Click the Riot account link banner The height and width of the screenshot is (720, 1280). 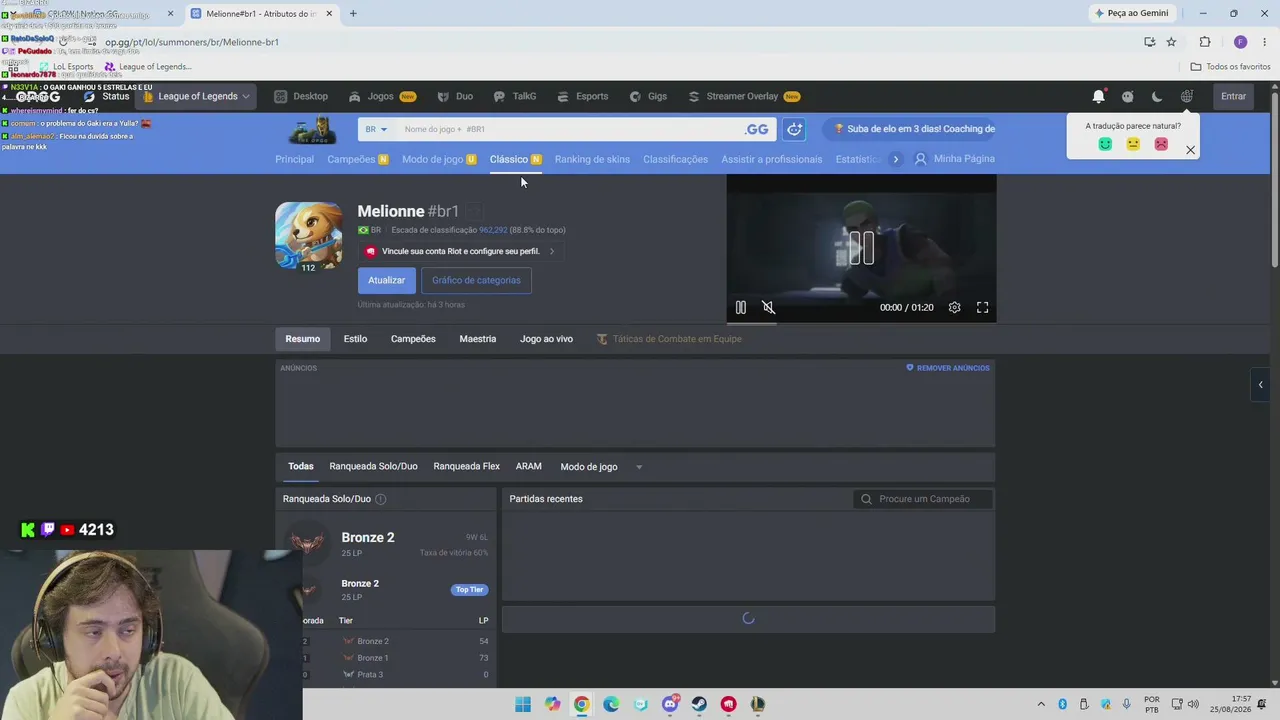[x=460, y=251]
